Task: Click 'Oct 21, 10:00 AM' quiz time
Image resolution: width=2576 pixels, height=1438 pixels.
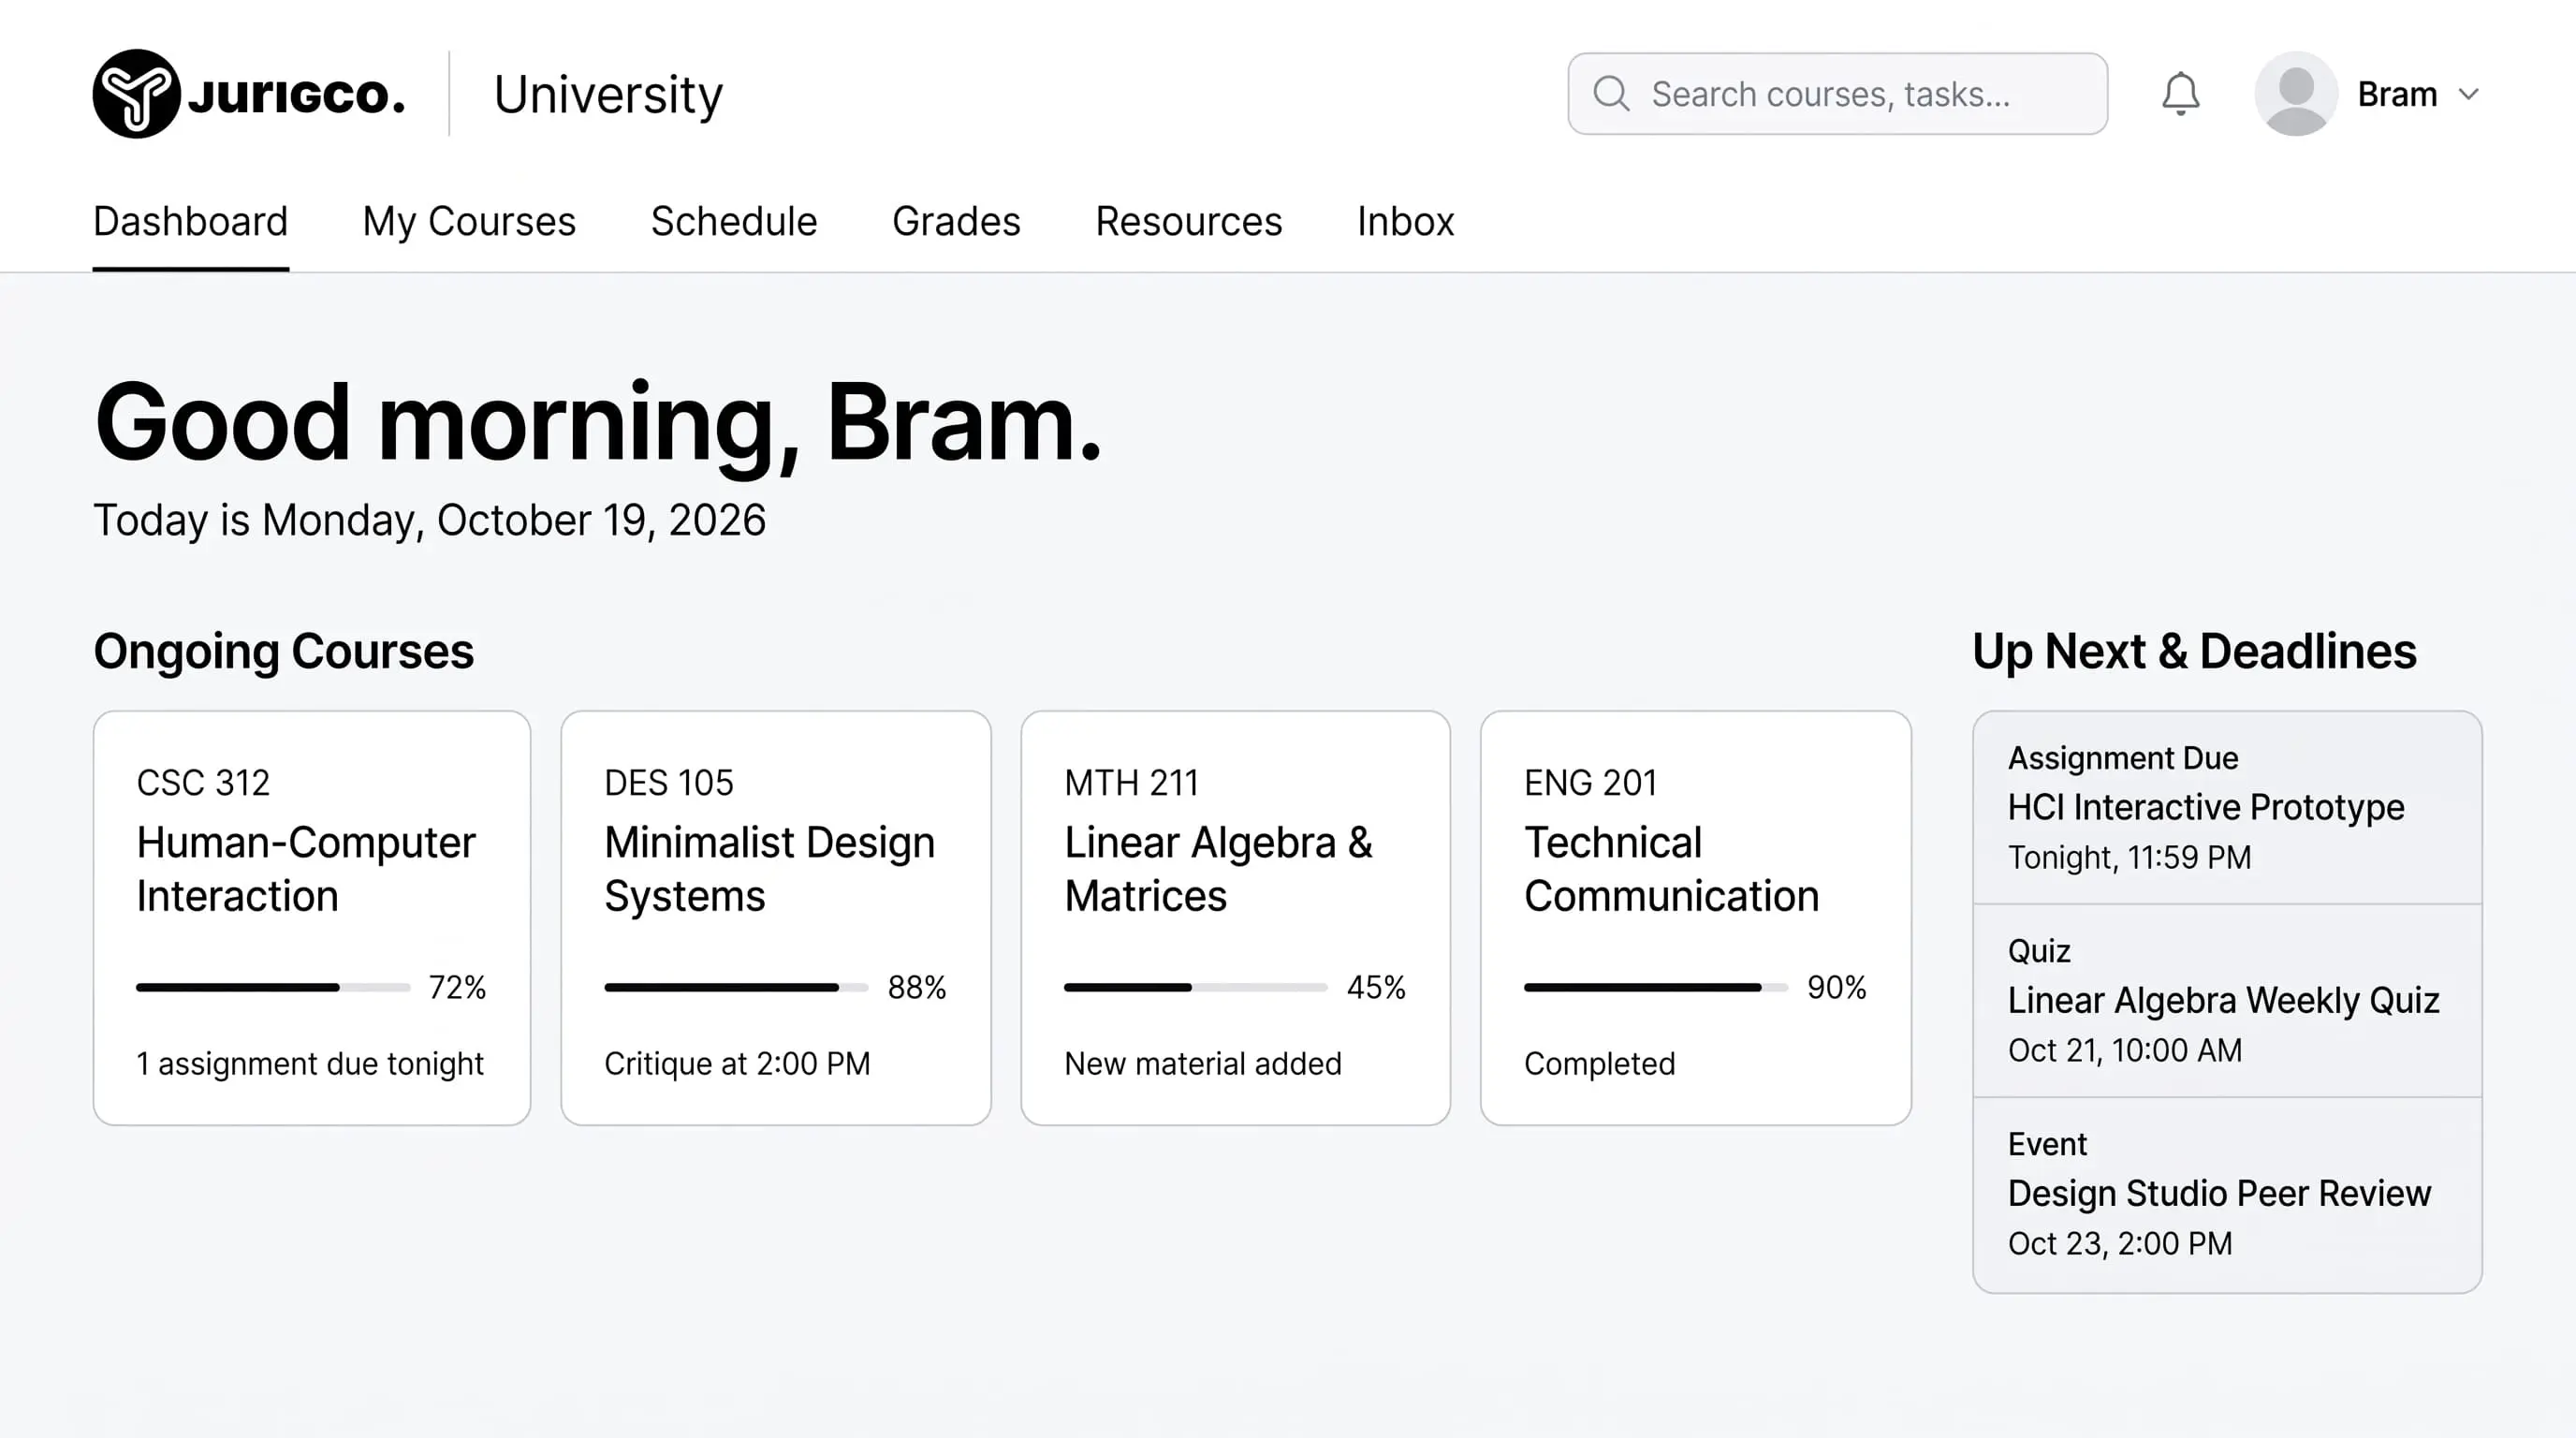Action: point(2125,1050)
